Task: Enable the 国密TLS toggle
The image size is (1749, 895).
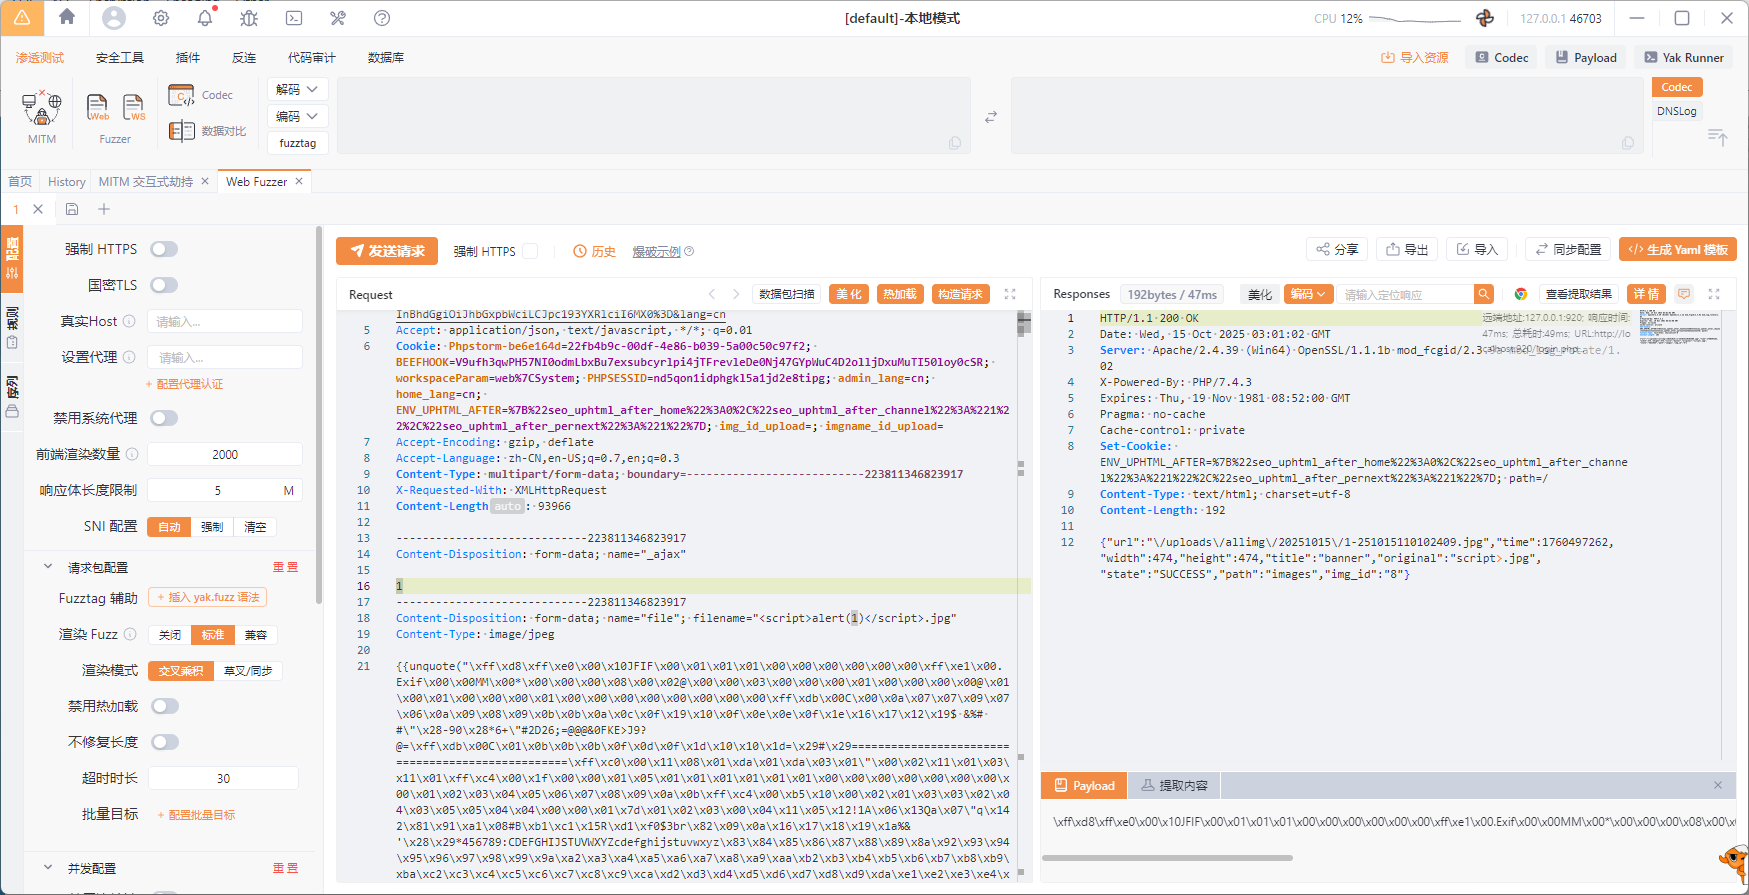Action: pyautogui.click(x=164, y=285)
